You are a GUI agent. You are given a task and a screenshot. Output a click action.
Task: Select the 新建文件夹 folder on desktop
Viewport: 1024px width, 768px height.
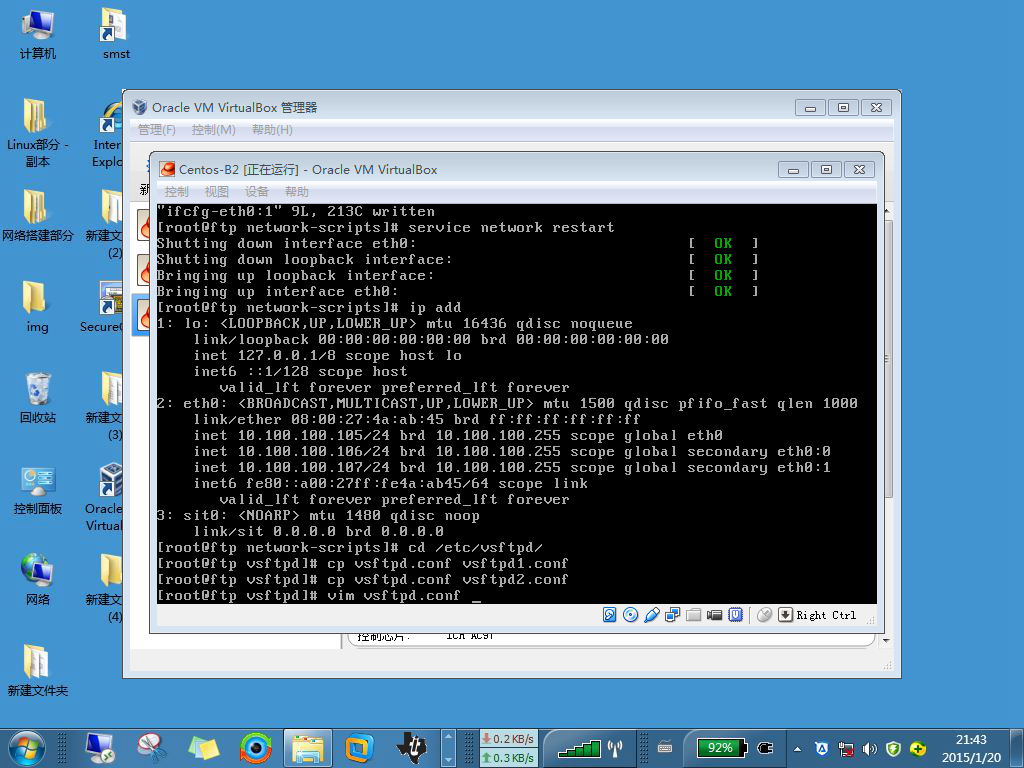38,670
